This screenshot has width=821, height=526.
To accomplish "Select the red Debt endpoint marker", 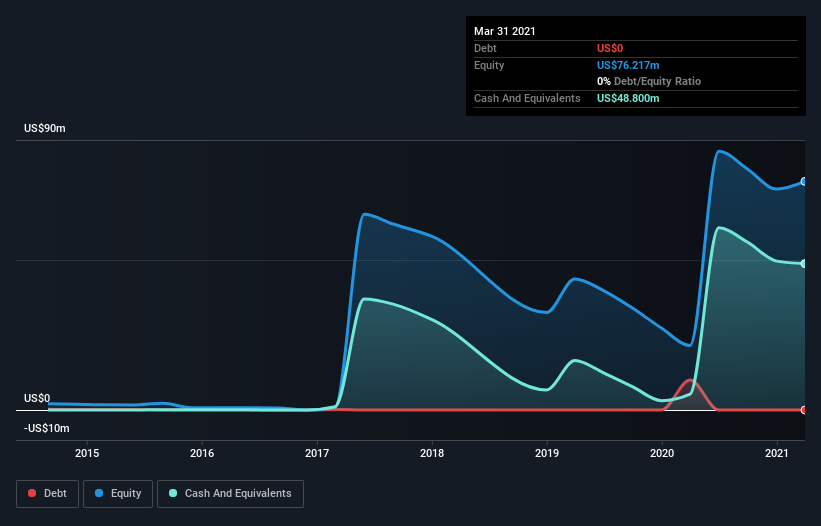I will [803, 410].
